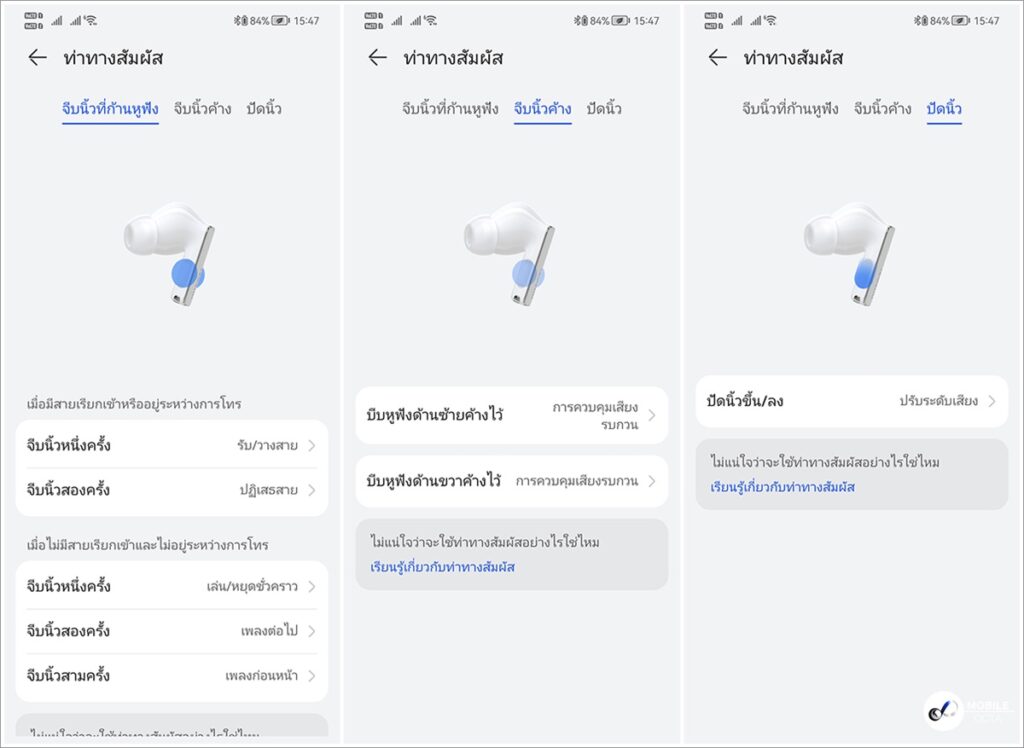Select จีบนิ้วที่ก้านหูฟัง tab on the rightmost screen

[790, 109]
